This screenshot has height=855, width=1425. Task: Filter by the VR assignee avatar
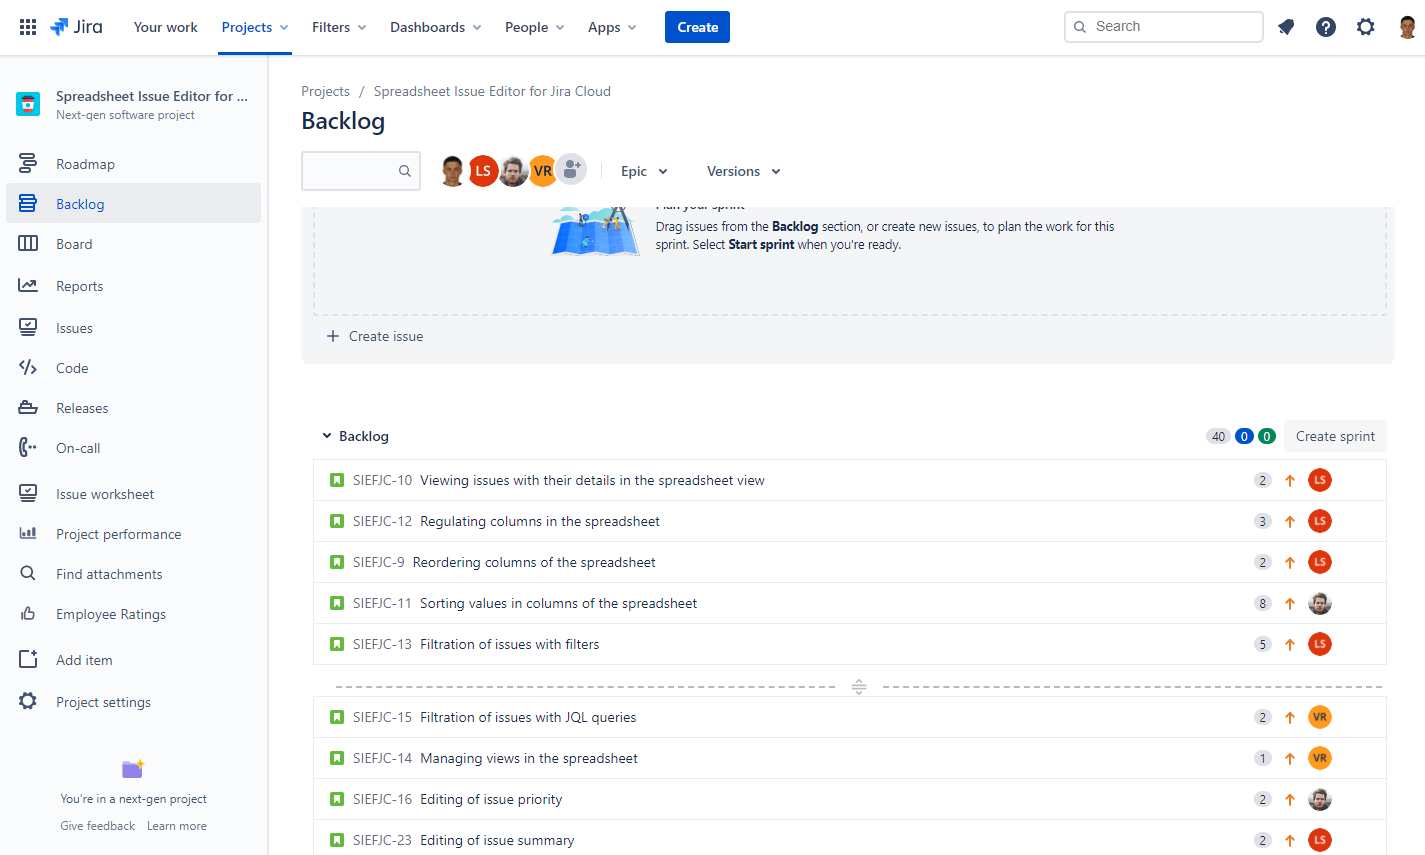pyautogui.click(x=543, y=171)
